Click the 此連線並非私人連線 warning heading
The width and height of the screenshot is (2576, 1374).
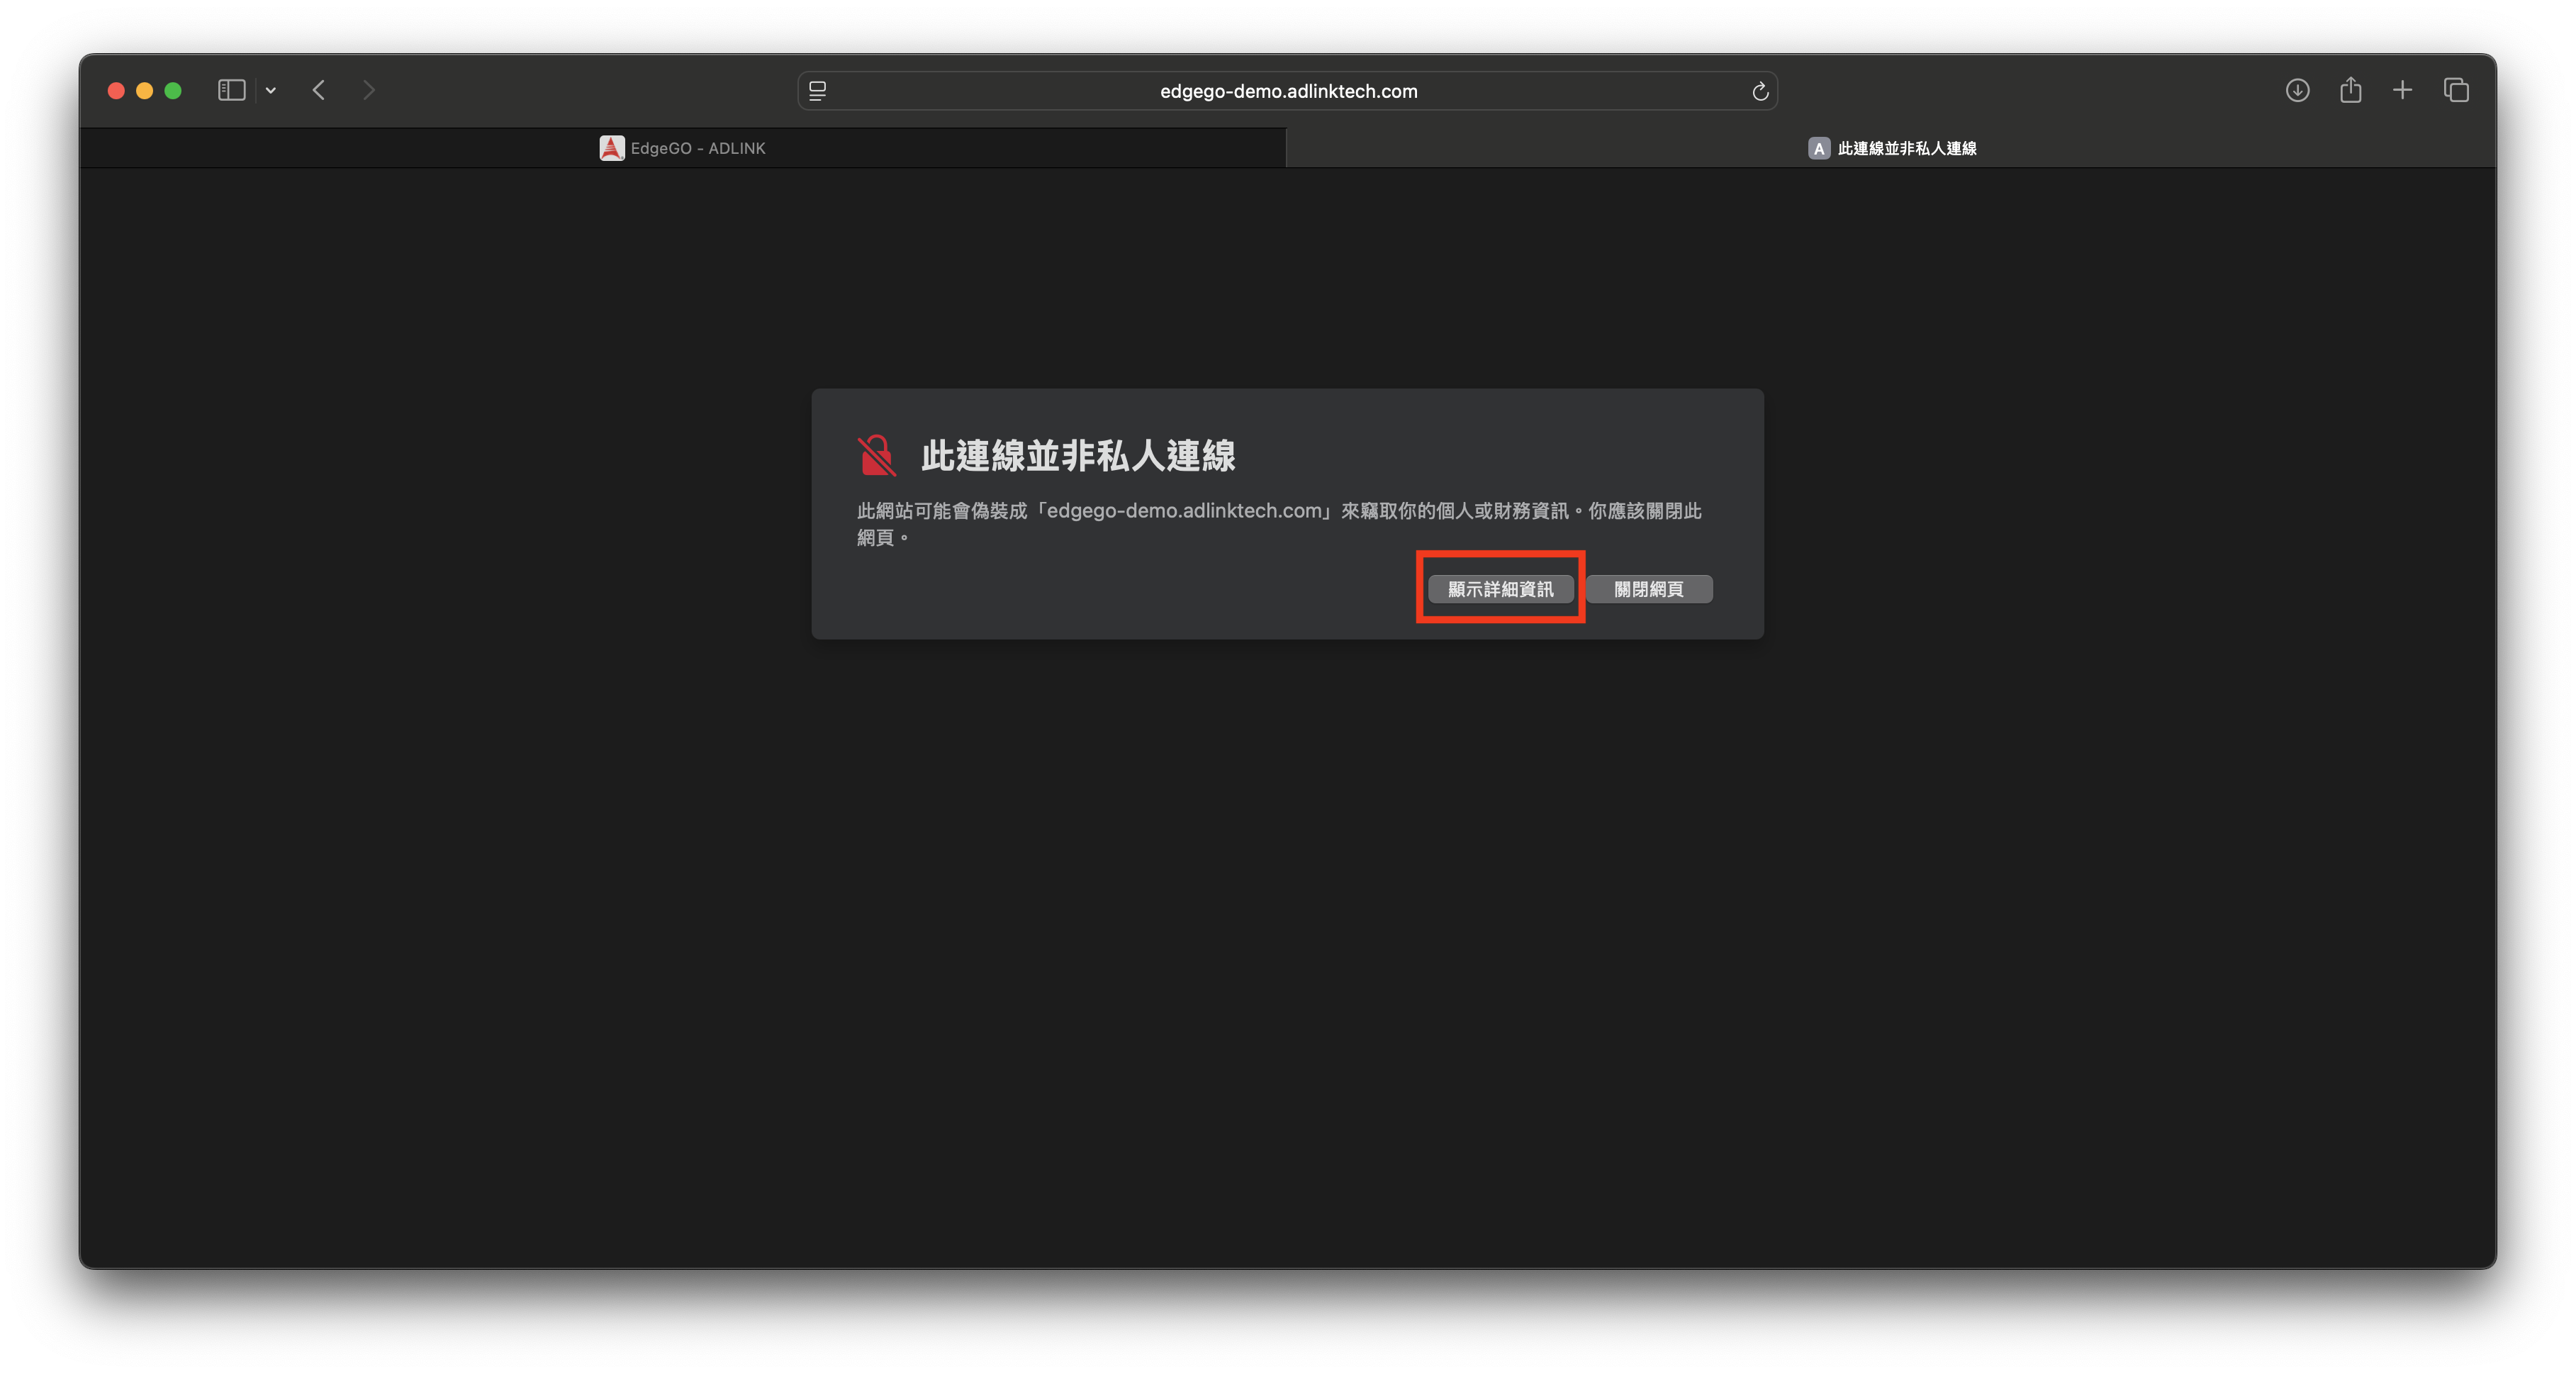click(1078, 456)
